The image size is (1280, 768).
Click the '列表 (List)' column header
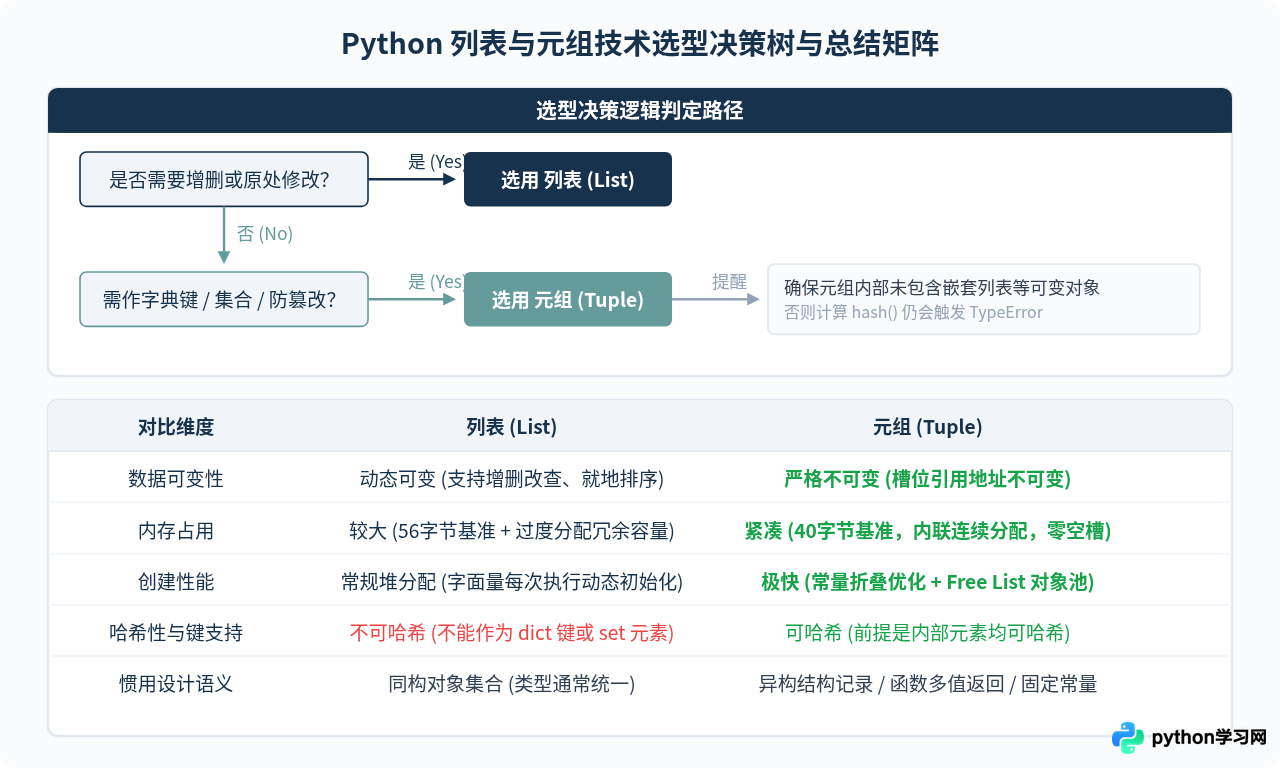[x=512, y=427]
